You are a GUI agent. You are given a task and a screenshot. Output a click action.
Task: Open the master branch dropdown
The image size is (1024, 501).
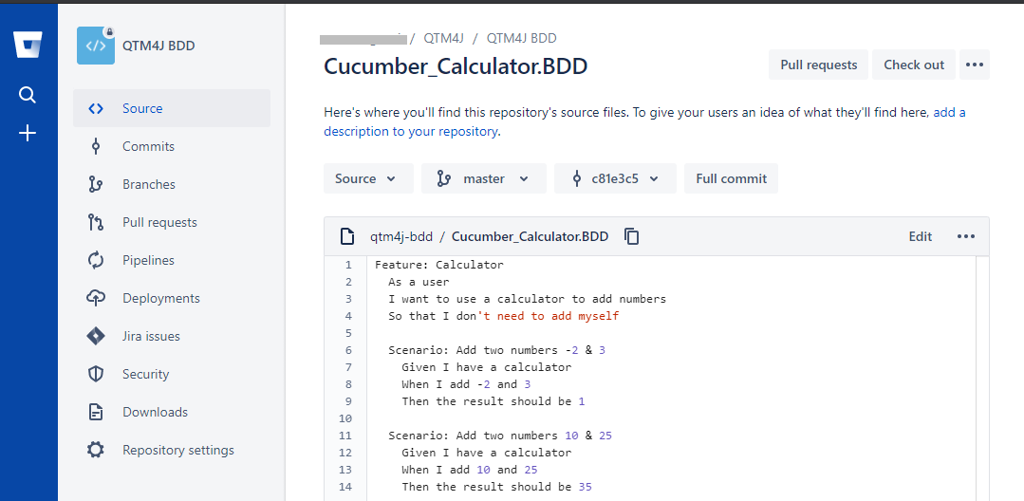pos(484,178)
